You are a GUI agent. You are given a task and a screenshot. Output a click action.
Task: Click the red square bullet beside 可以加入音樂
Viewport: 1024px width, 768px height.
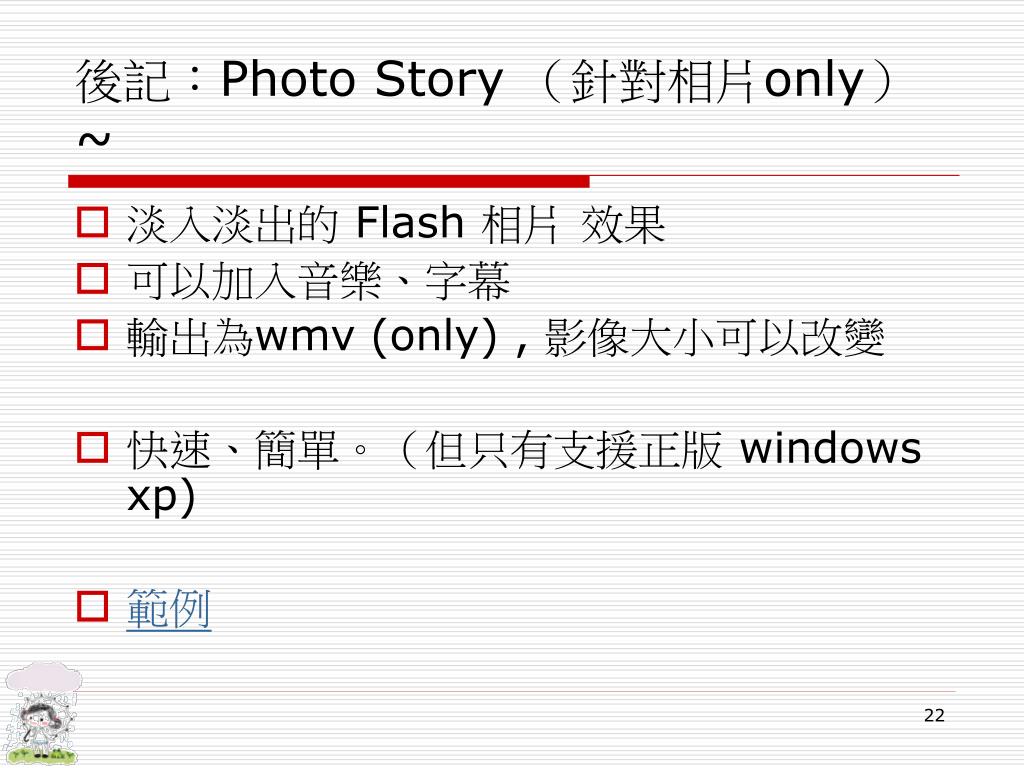click(x=92, y=279)
